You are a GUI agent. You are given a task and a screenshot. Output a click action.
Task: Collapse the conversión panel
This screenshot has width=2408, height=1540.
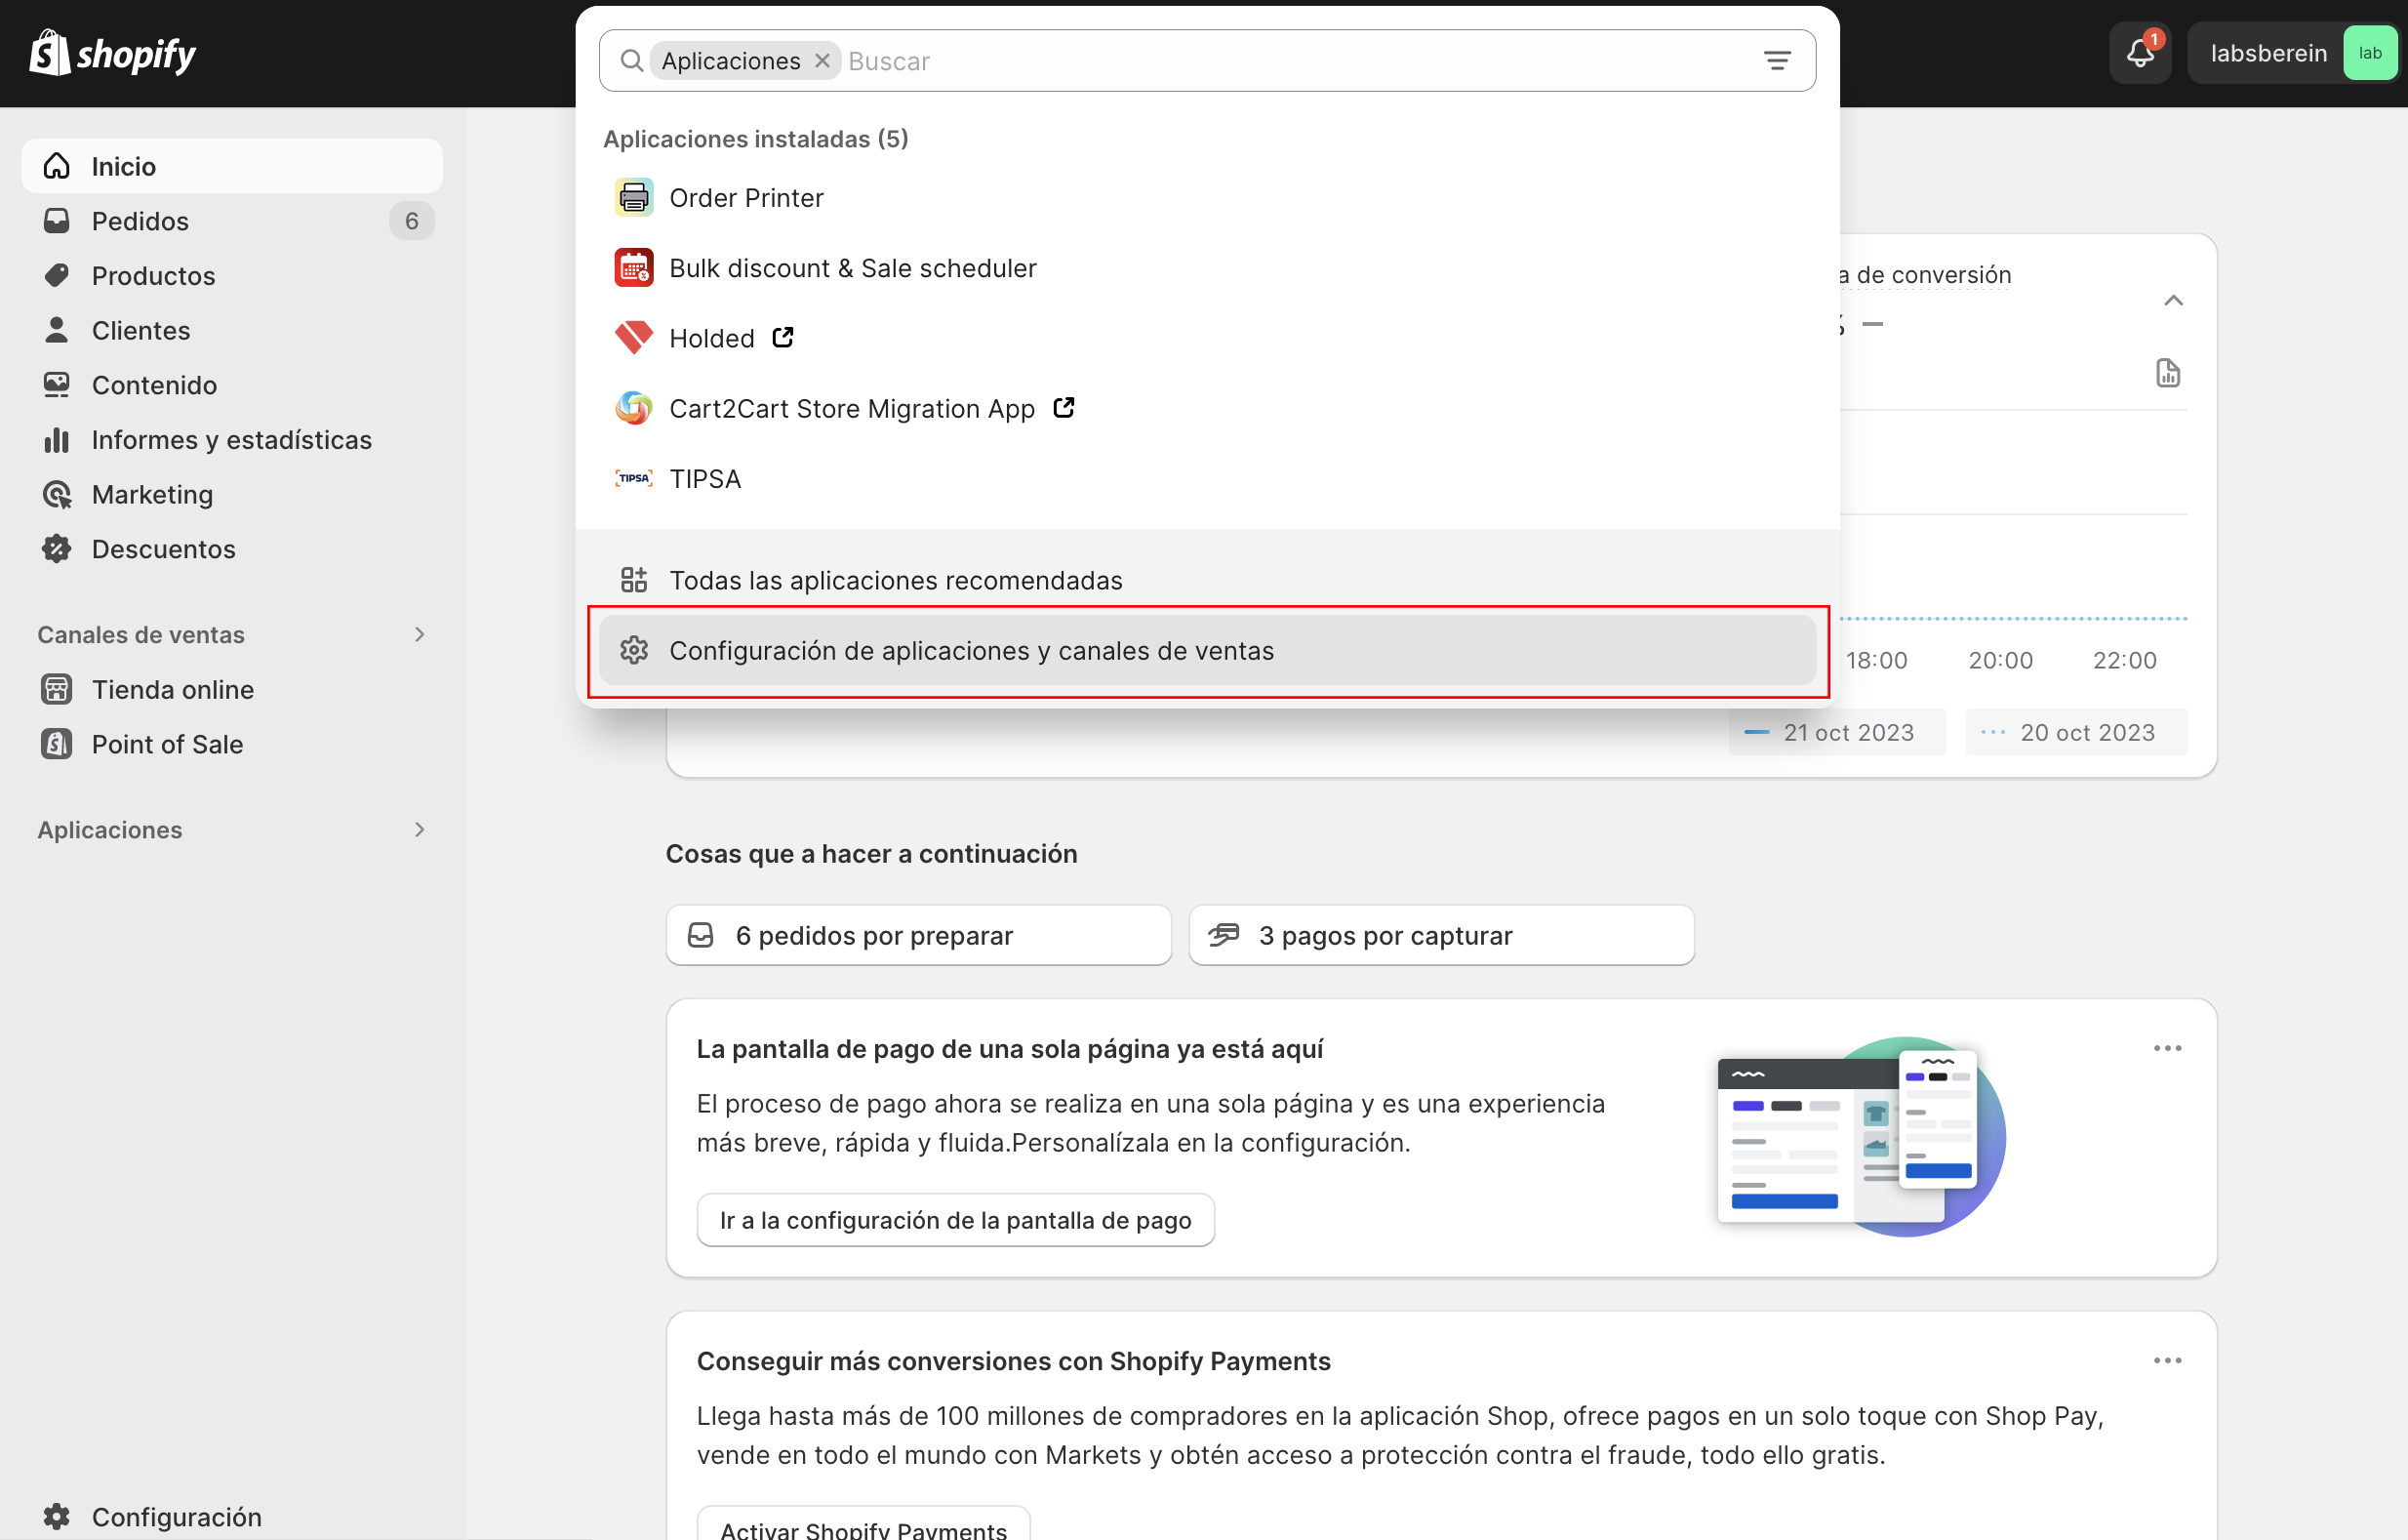click(x=2172, y=299)
